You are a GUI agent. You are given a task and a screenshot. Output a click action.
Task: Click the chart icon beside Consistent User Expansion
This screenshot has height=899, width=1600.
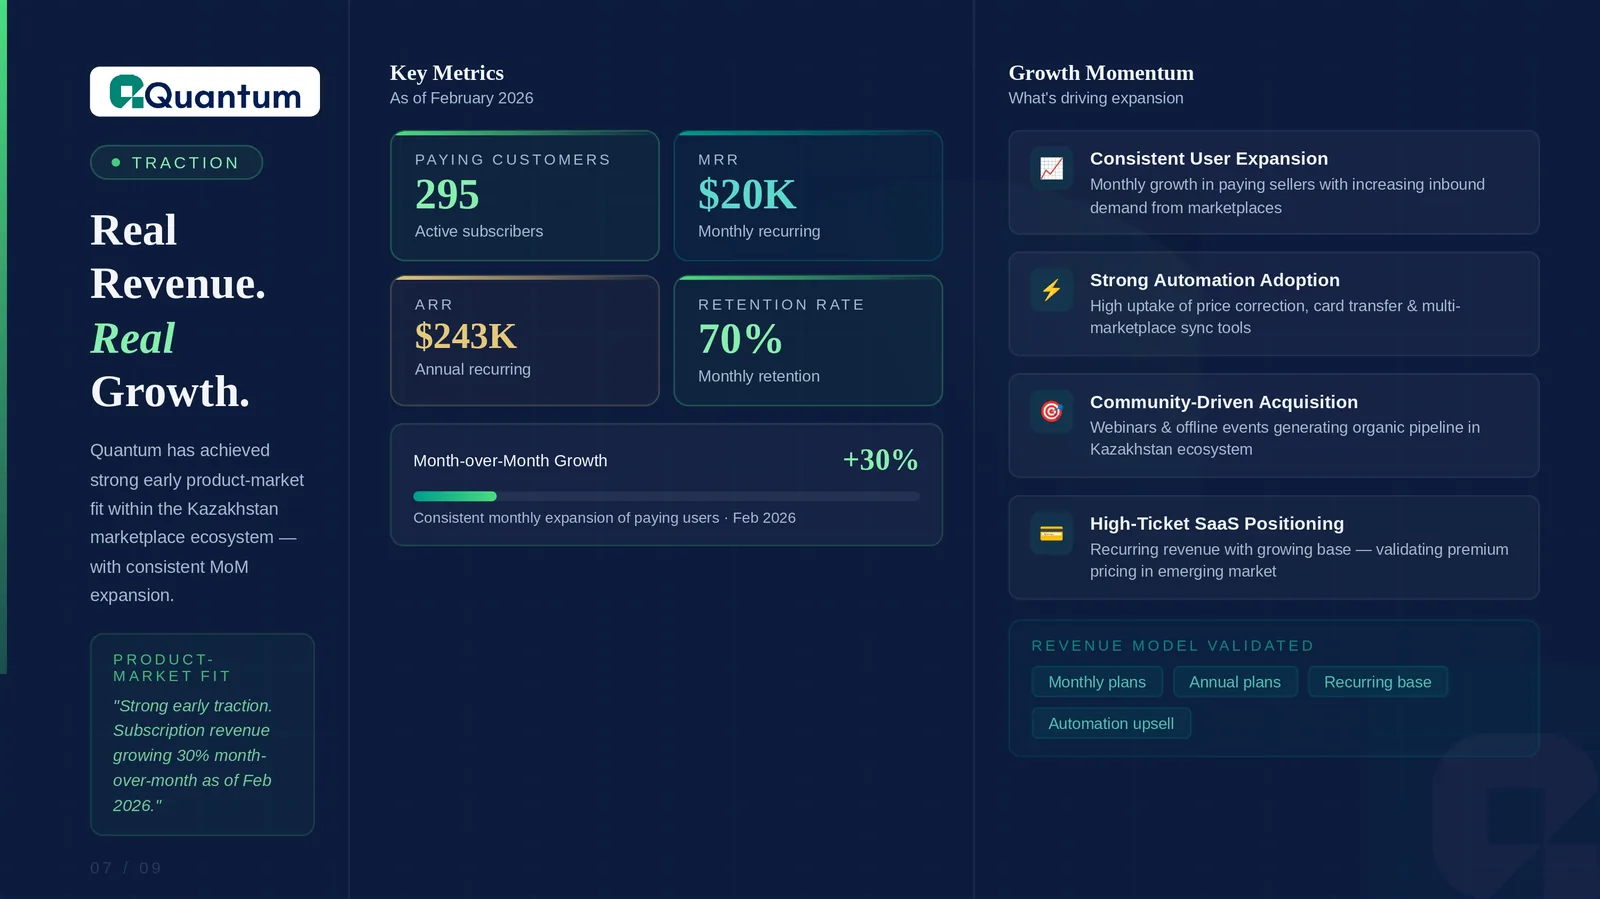[1051, 169]
